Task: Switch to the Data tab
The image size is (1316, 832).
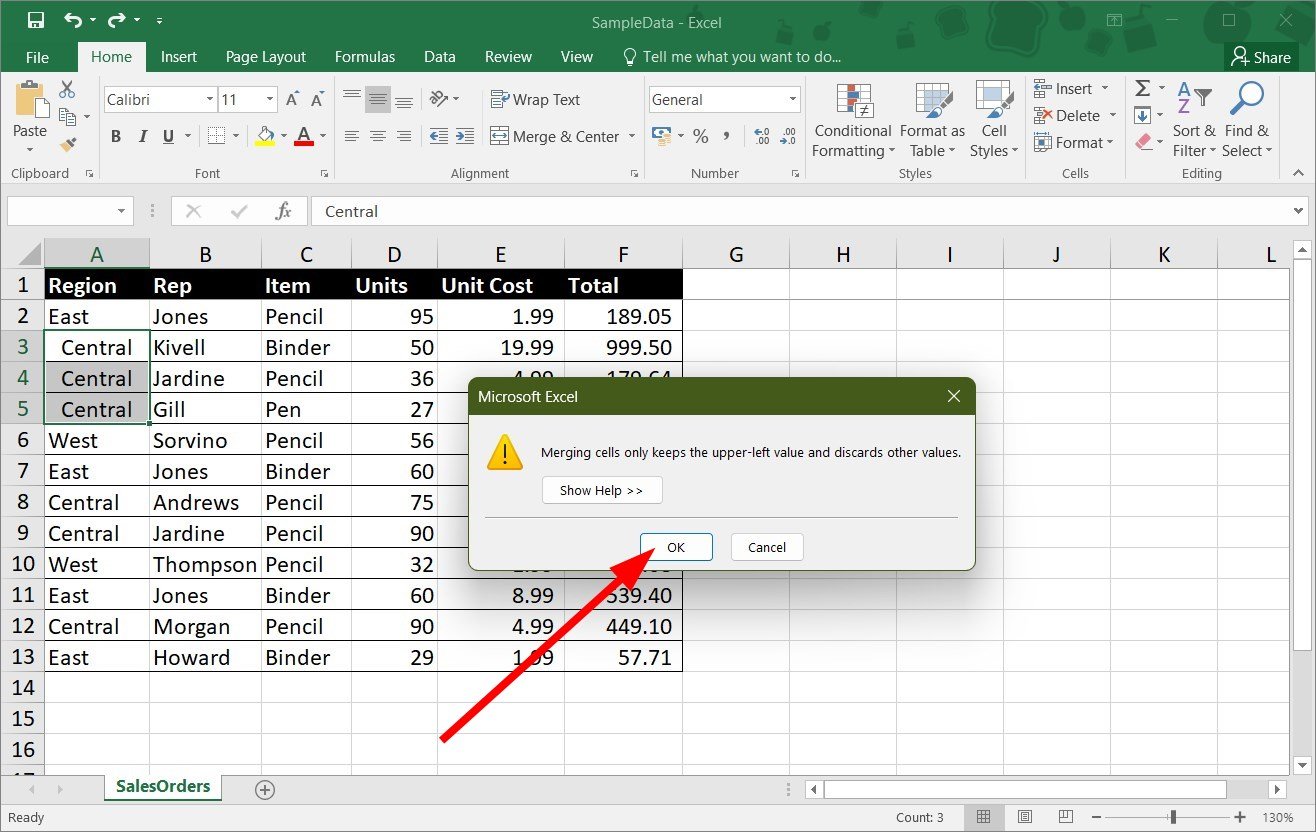Action: coord(440,57)
